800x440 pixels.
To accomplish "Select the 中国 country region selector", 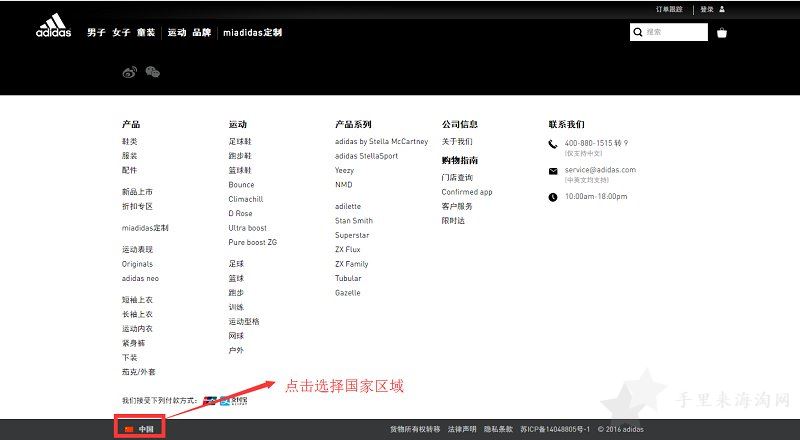I will pos(139,429).
